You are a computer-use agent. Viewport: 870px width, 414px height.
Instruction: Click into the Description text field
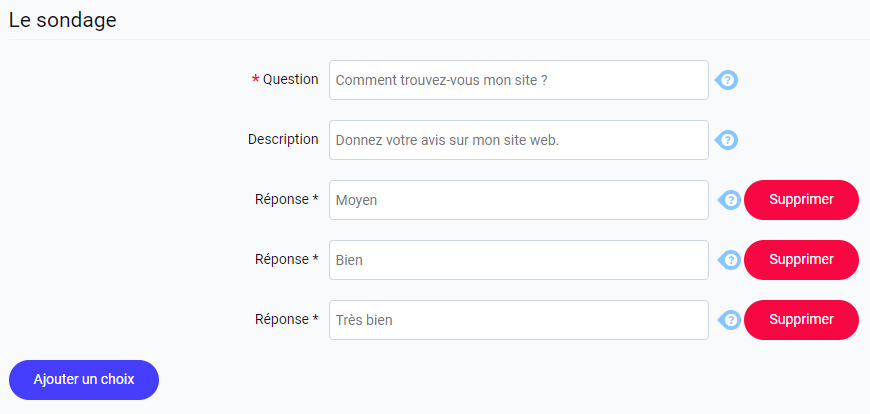pyautogui.click(x=519, y=140)
